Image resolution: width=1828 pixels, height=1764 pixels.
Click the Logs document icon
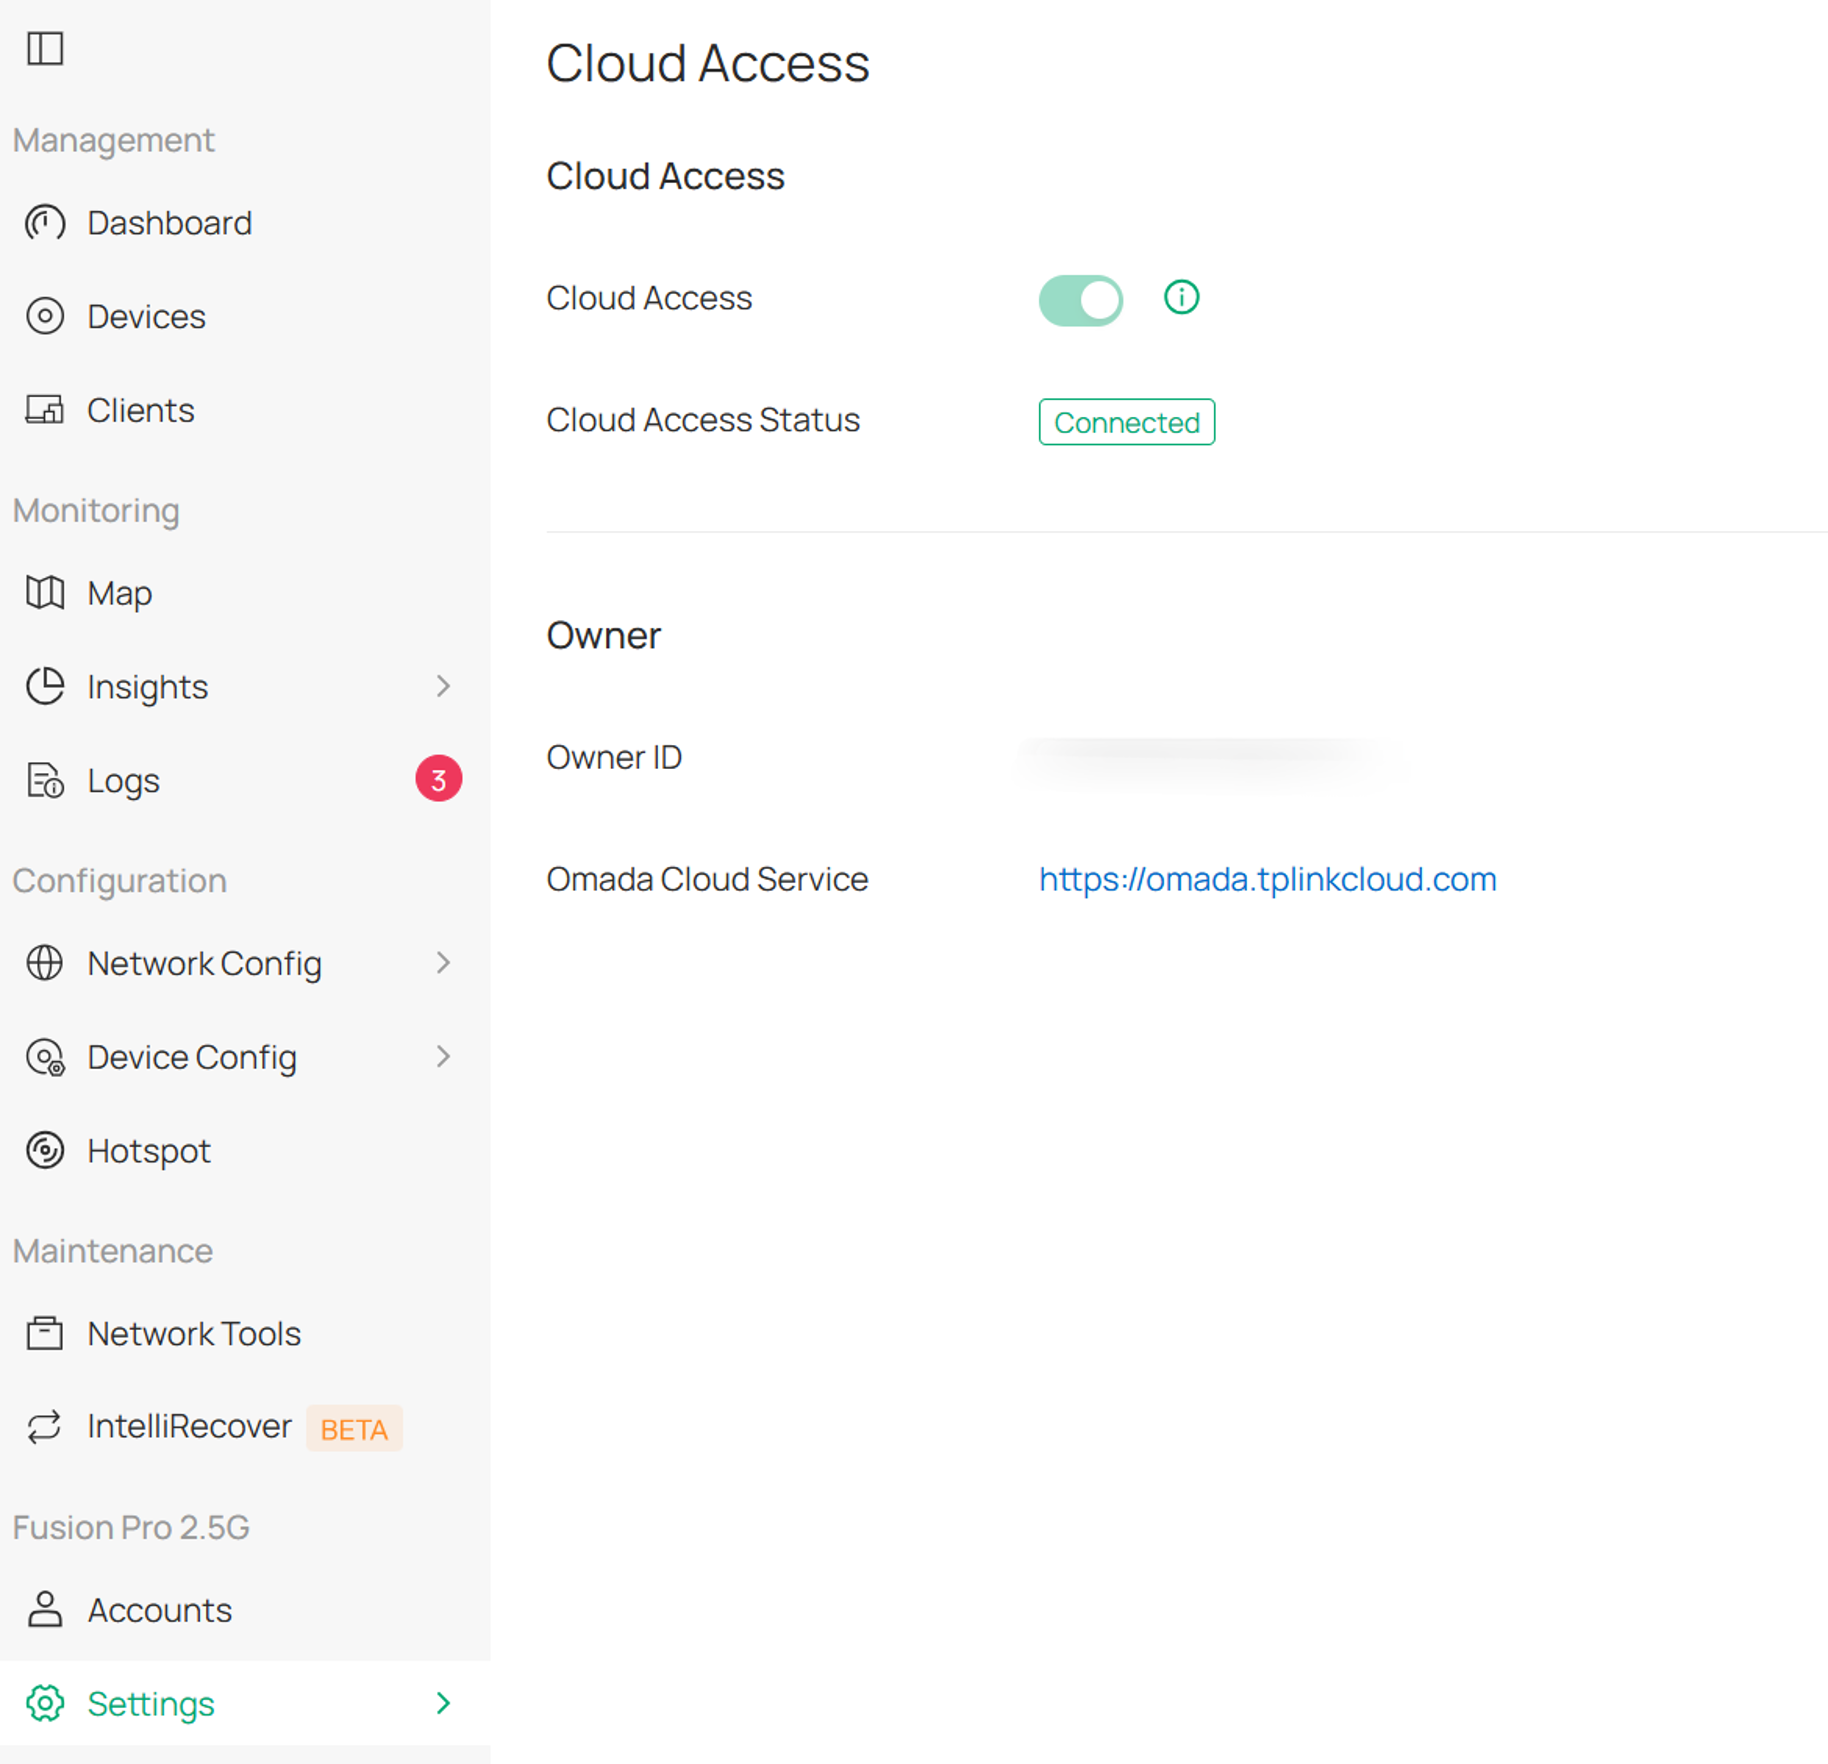click(45, 780)
